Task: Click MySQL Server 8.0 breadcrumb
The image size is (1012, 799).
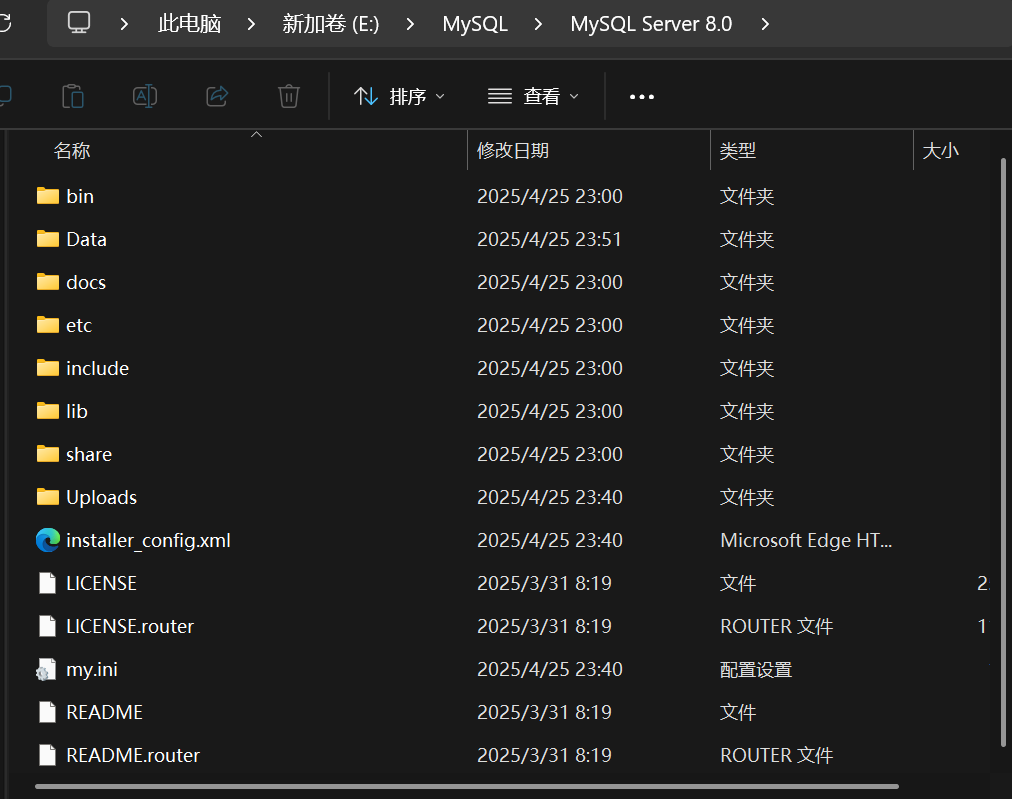Action: [651, 24]
